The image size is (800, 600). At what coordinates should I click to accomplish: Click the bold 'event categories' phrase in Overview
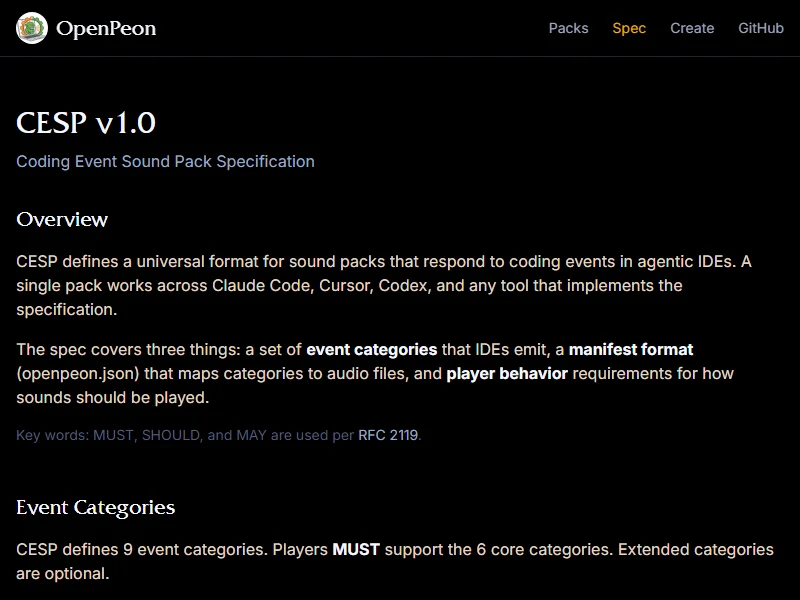point(371,349)
